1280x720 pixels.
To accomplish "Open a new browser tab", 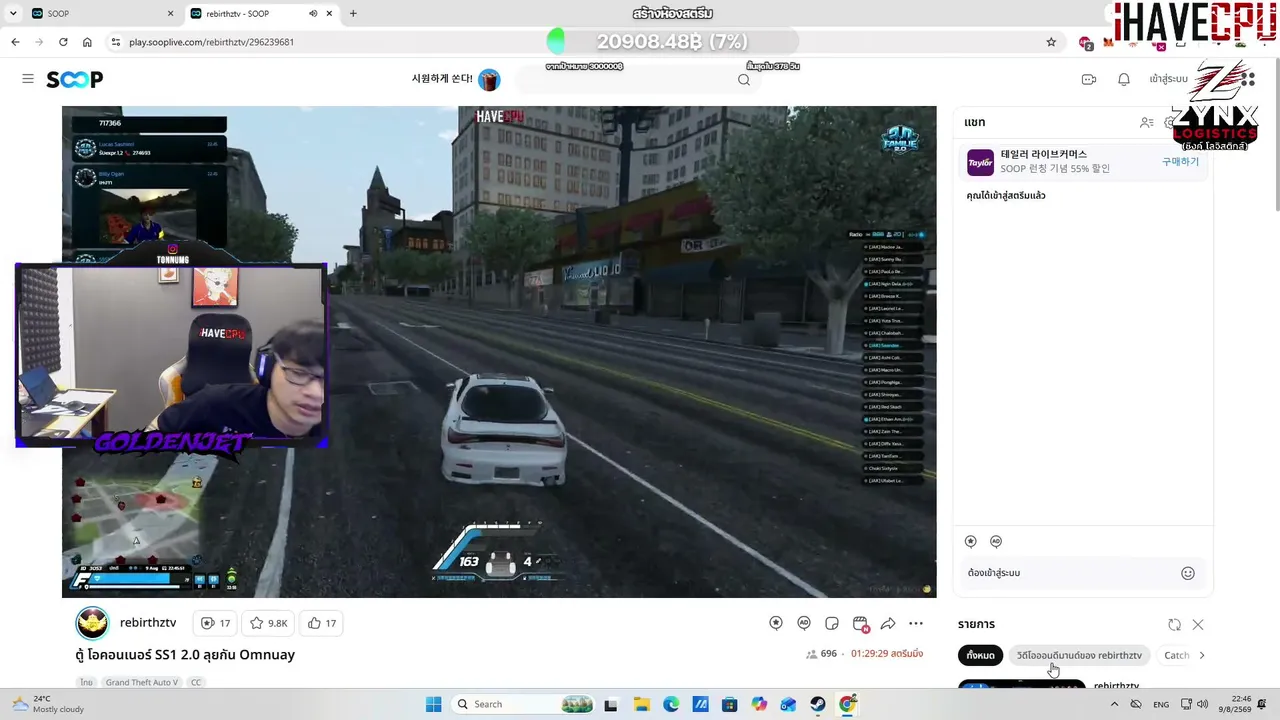I will 353,14.
